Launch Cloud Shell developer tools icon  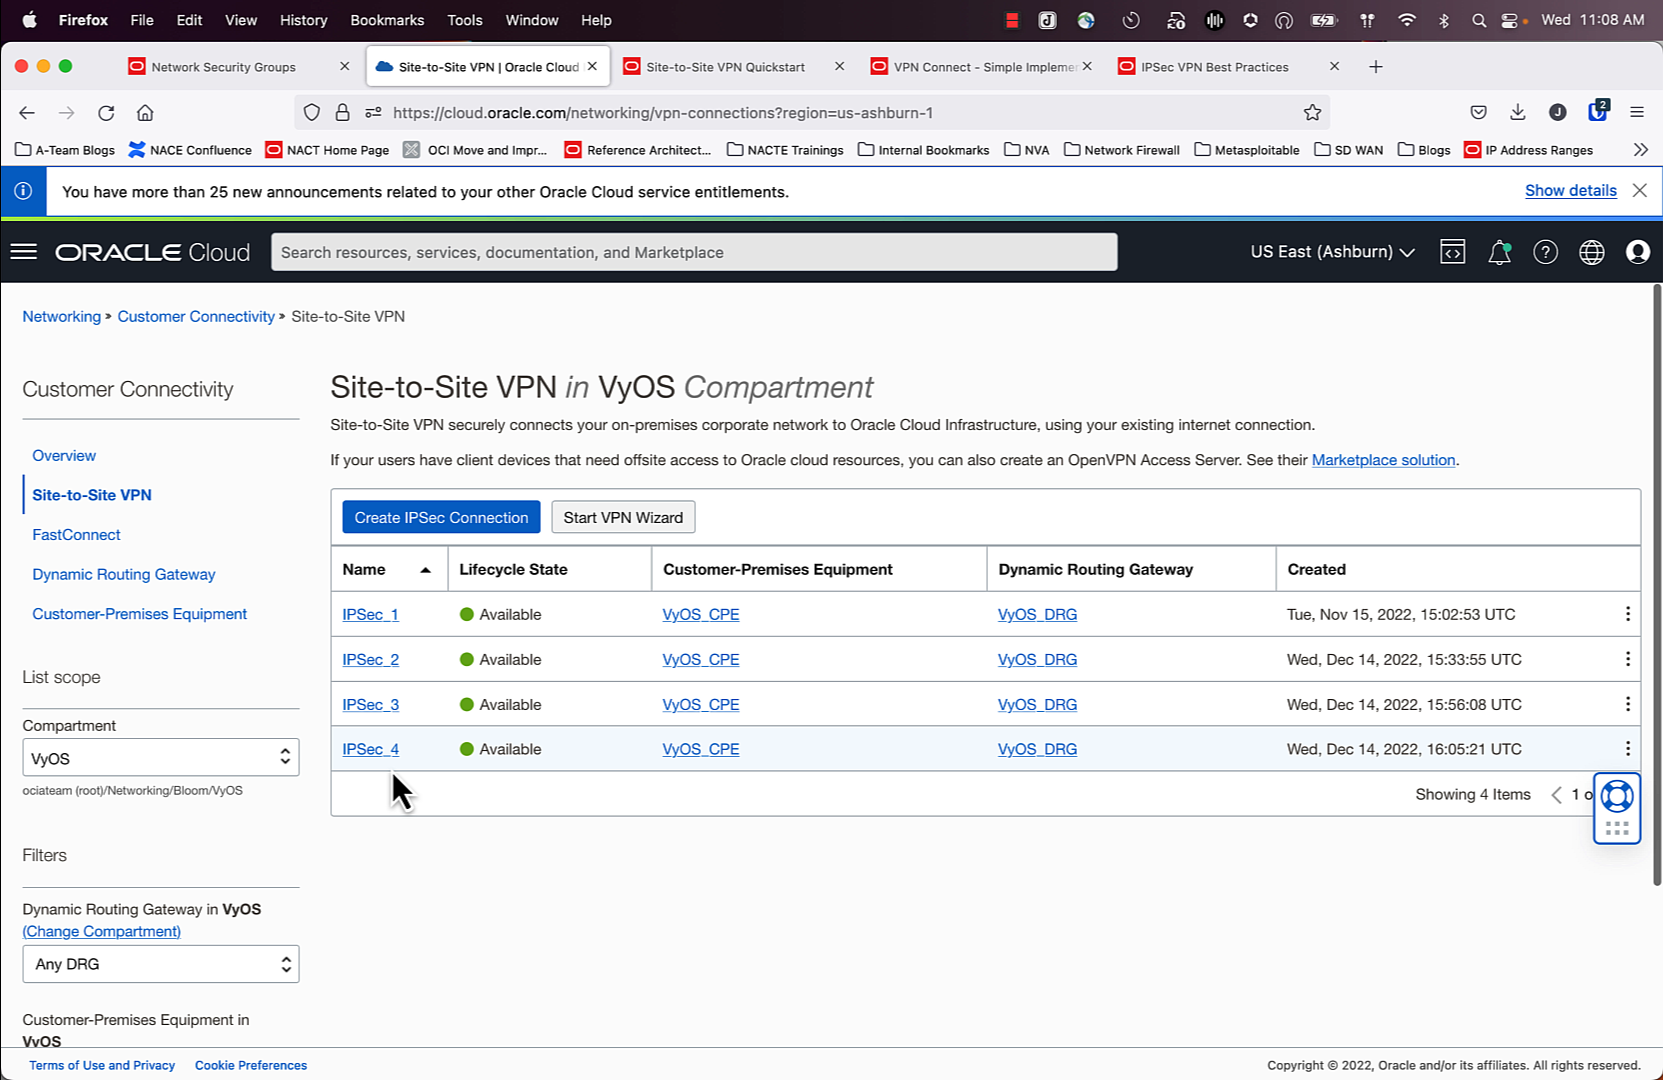(x=1452, y=252)
